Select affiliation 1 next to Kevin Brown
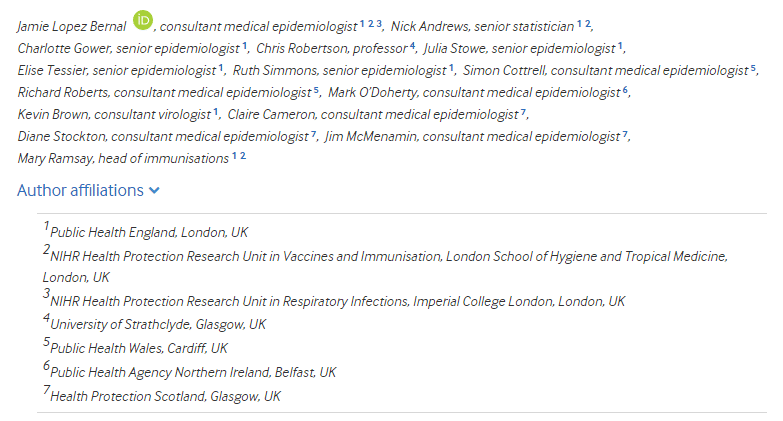This screenshot has height=421, width=783. 216,111
